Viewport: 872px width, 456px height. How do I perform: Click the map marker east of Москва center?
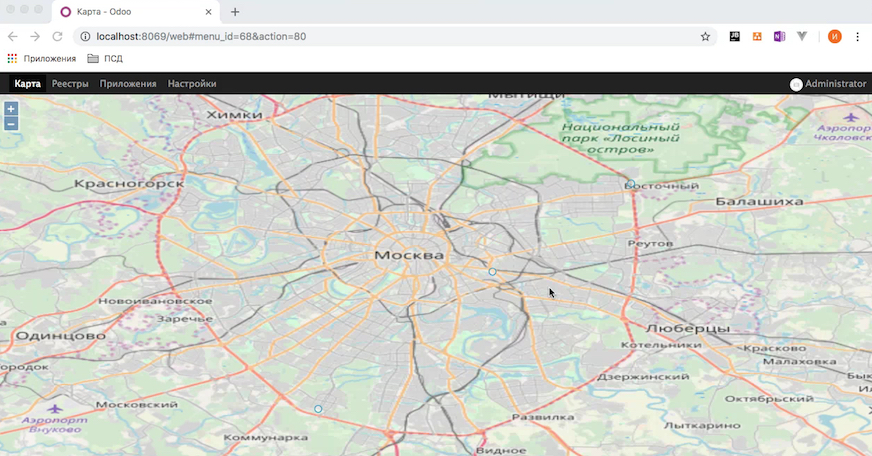[492, 272]
